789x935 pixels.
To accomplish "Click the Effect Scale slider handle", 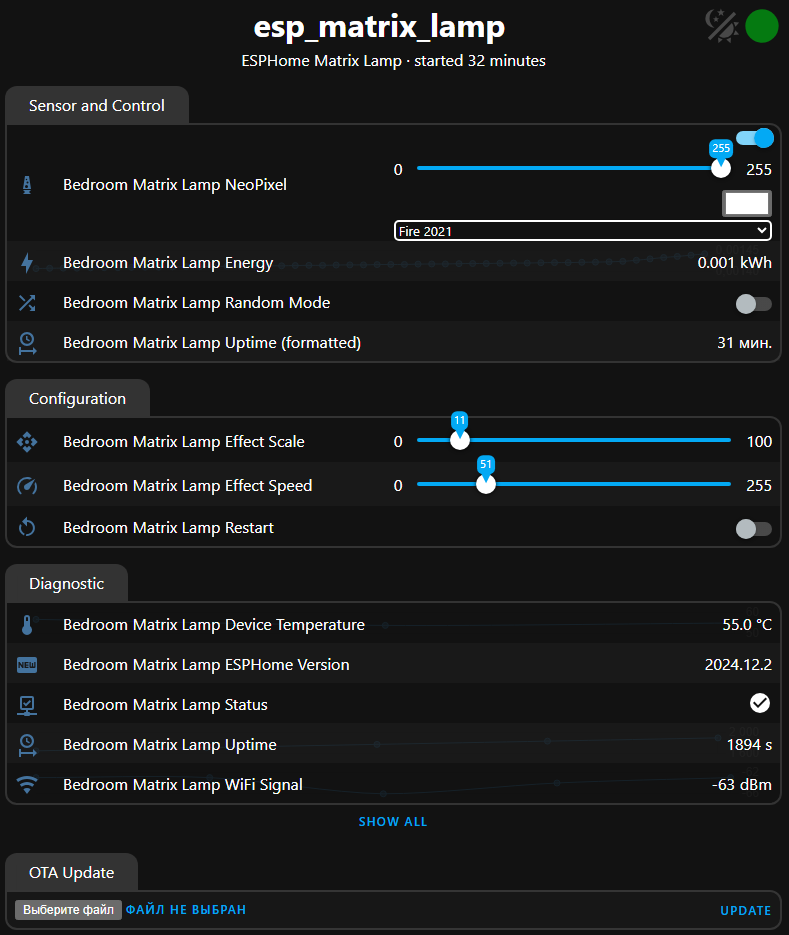I will coord(460,441).
